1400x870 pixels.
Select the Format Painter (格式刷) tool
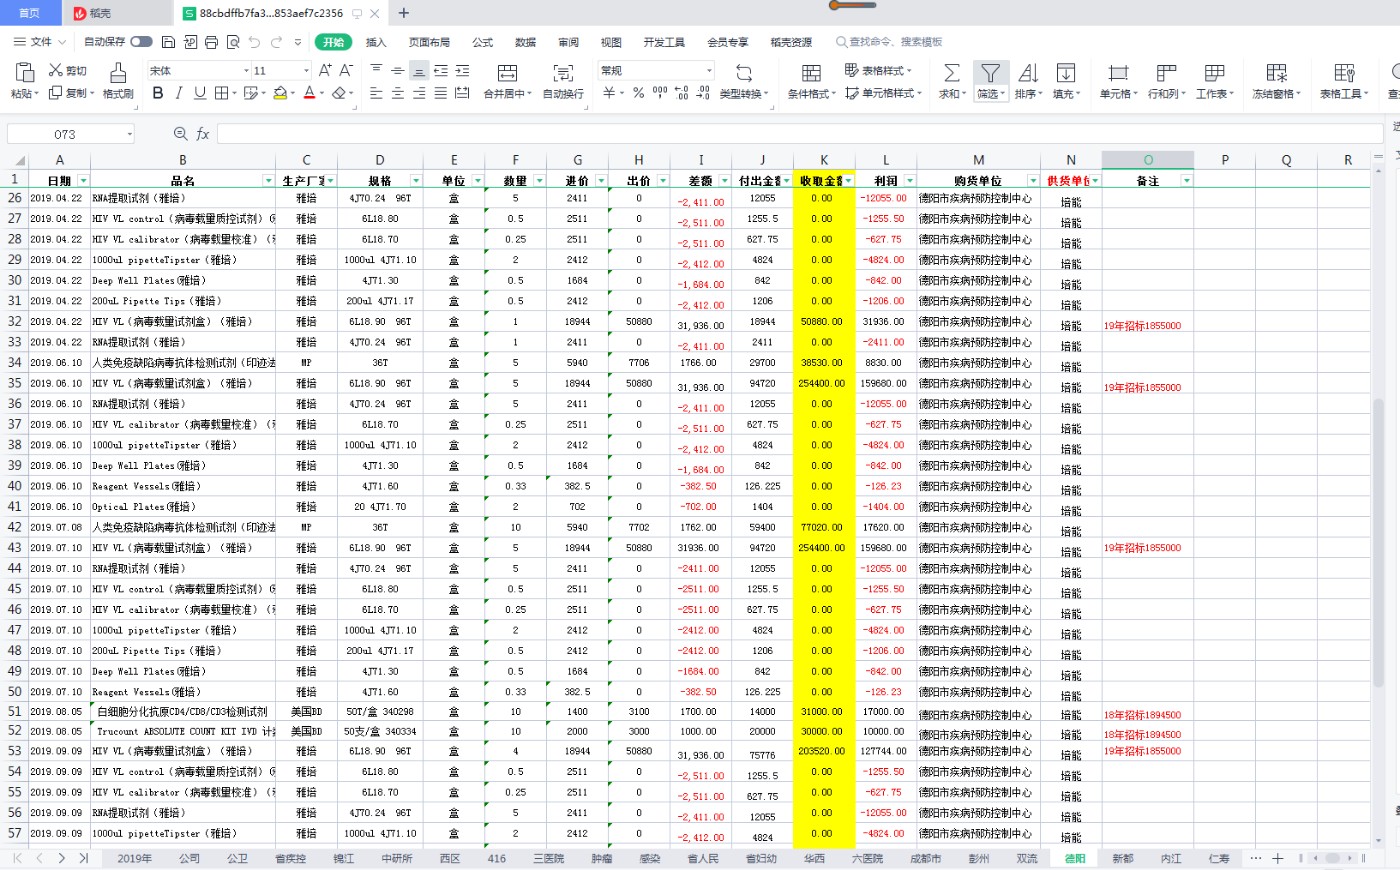tap(118, 72)
